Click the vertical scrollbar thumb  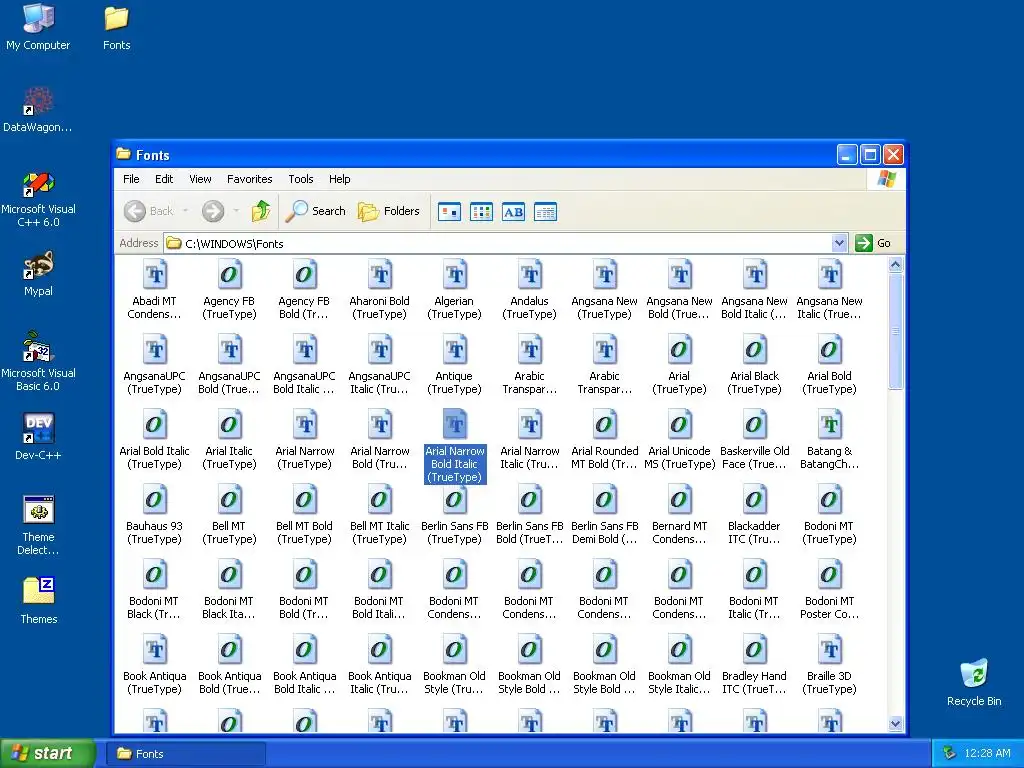pos(895,331)
